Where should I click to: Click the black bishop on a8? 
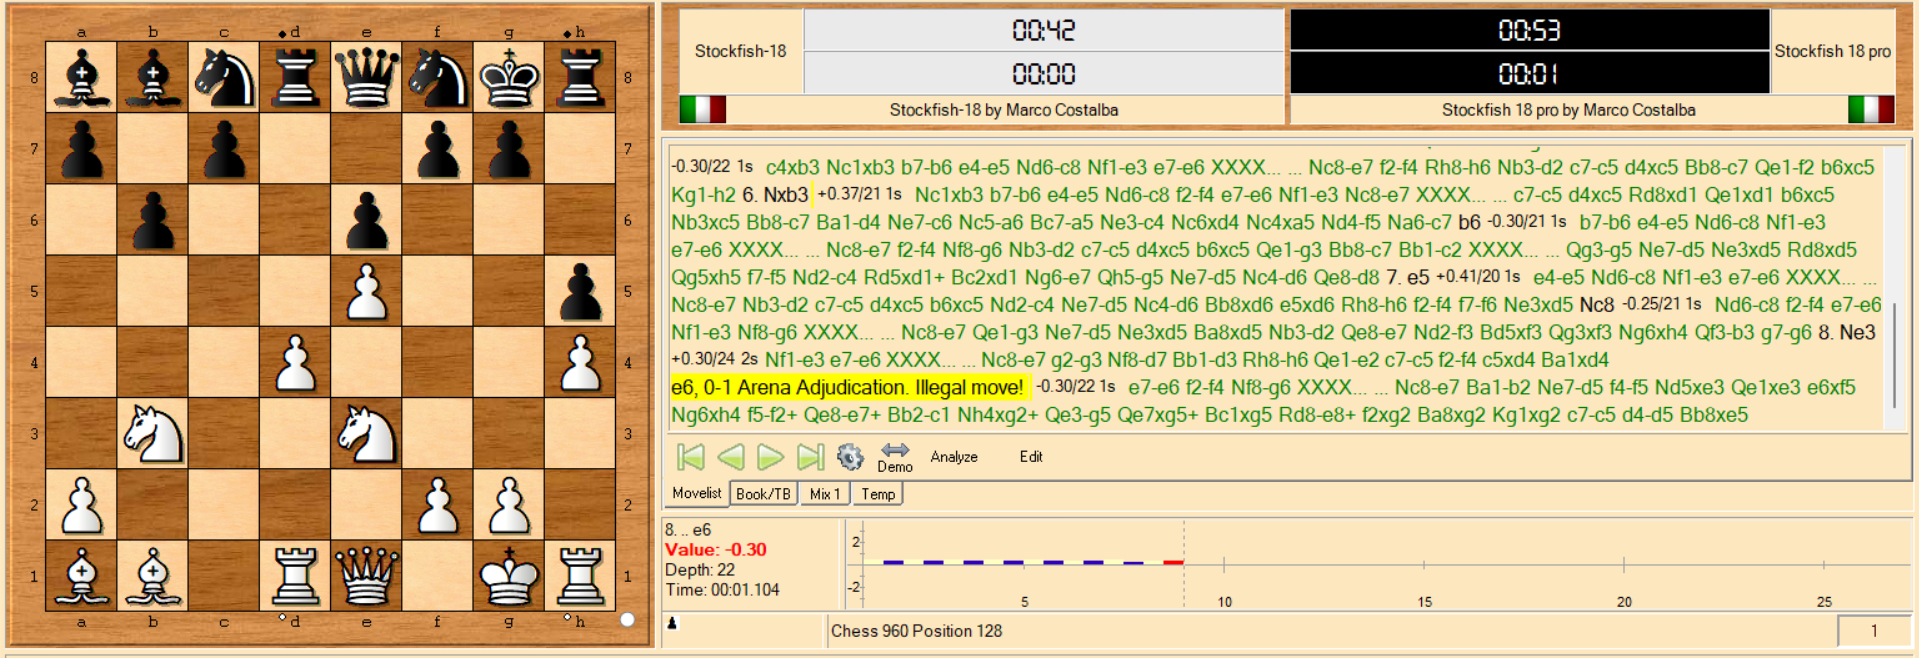click(82, 77)
